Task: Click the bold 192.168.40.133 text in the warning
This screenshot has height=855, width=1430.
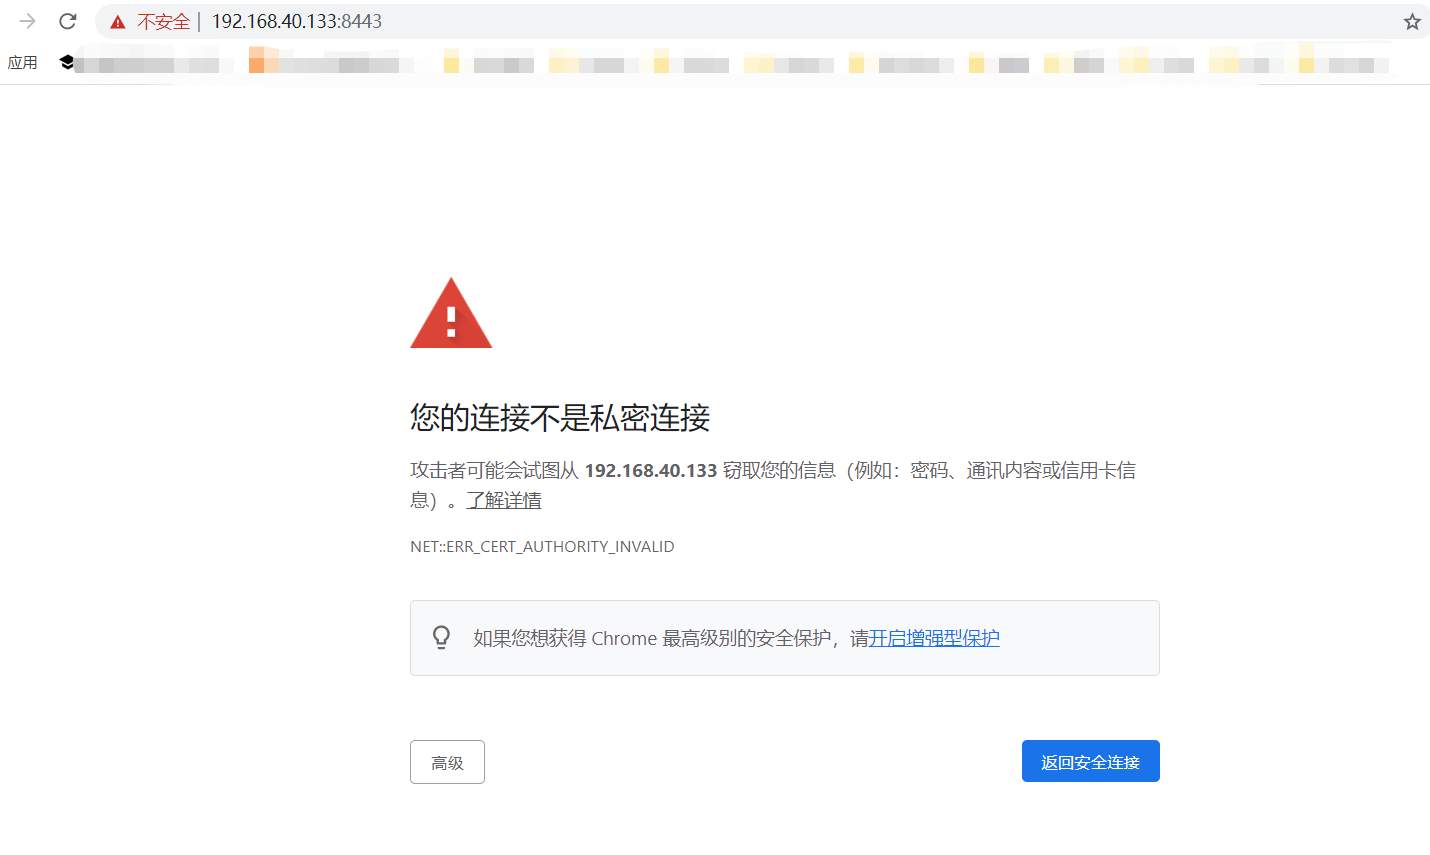Action: [x=651, y=470]
